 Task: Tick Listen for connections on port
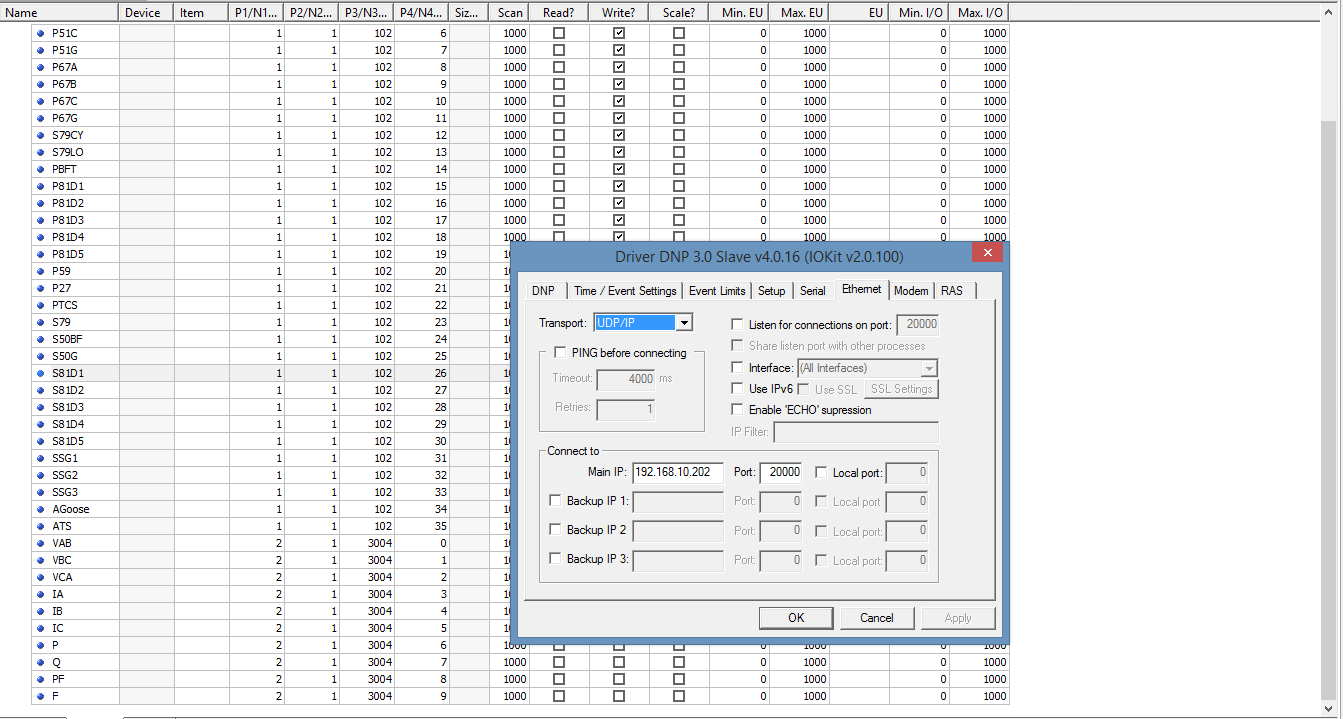click(x=738, y=325)
